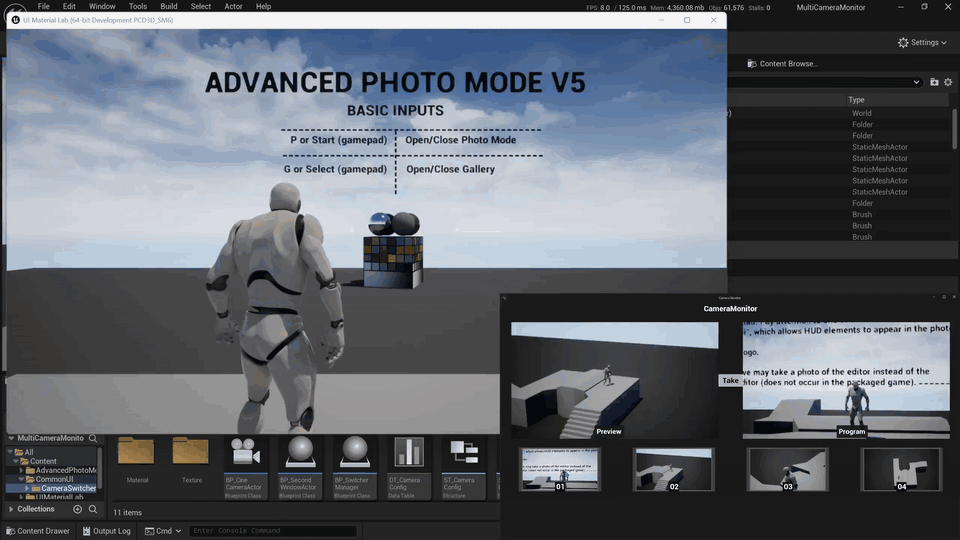Open the Content Drawer
960x540 pixels.
tap(38, 531)
